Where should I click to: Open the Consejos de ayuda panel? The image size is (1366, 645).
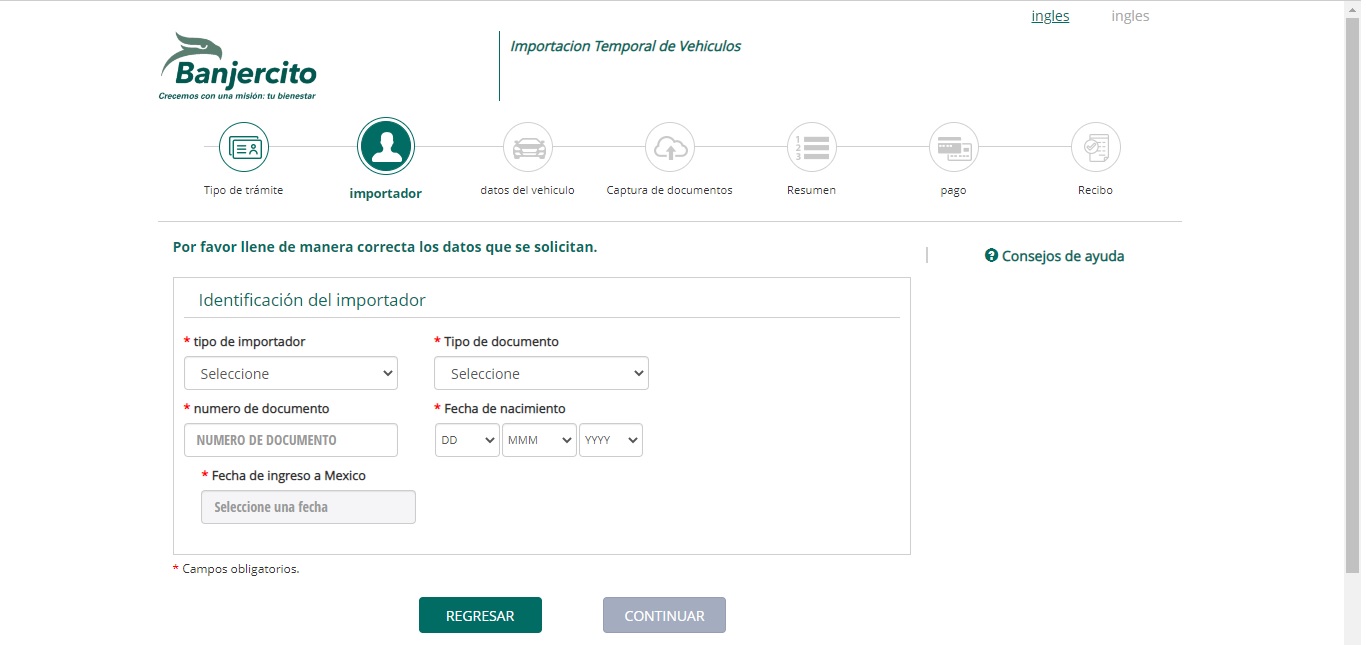(x=1063, y=255)
